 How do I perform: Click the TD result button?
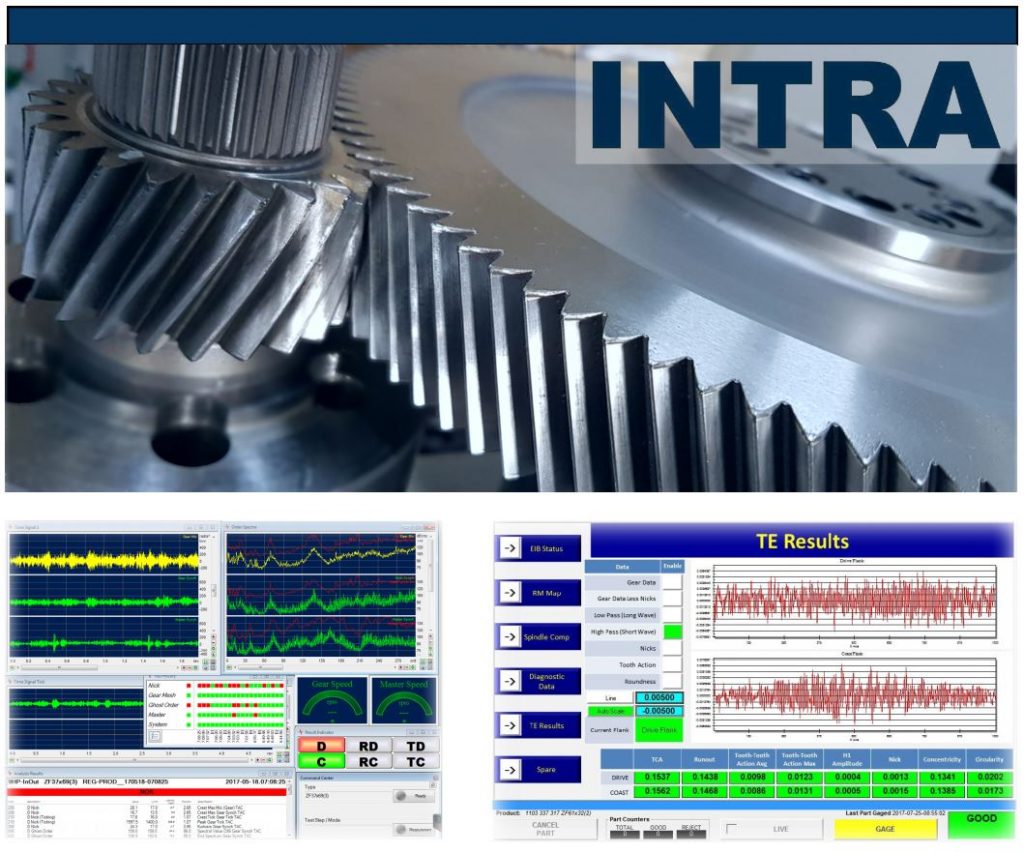(415, 746)
